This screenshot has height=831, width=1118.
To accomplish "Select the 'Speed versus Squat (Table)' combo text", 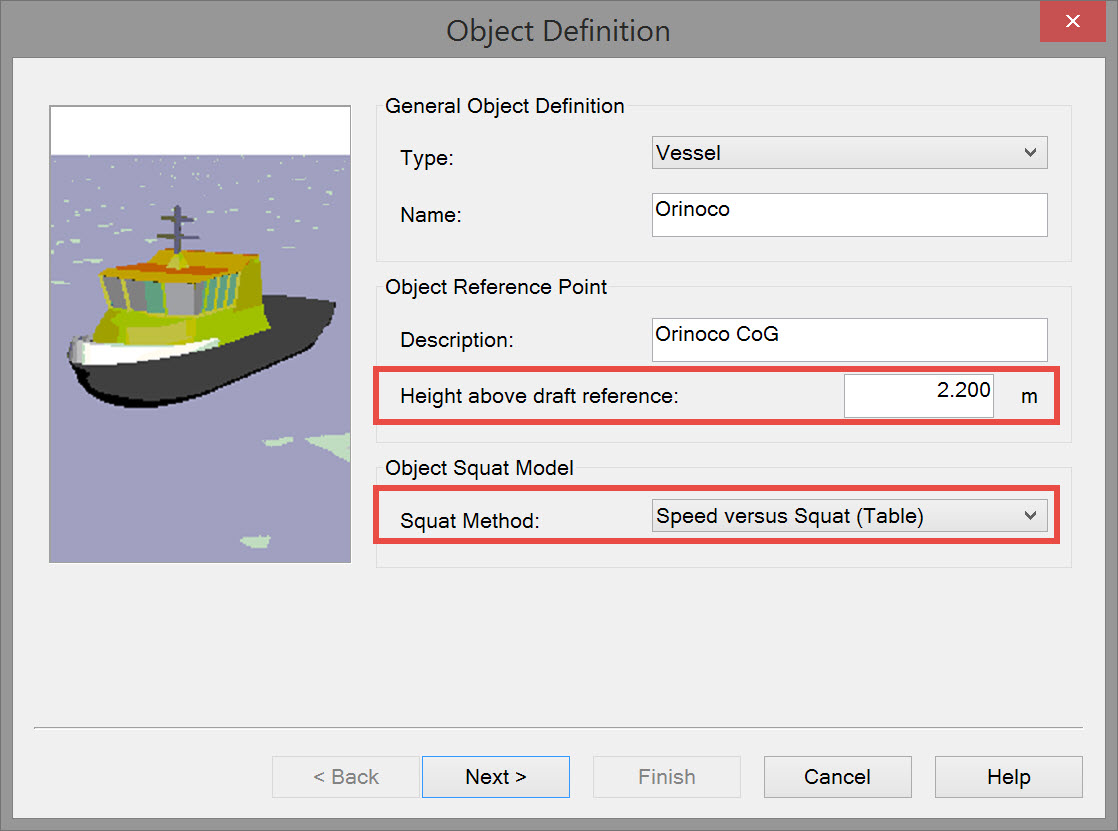I will [790, 516].
